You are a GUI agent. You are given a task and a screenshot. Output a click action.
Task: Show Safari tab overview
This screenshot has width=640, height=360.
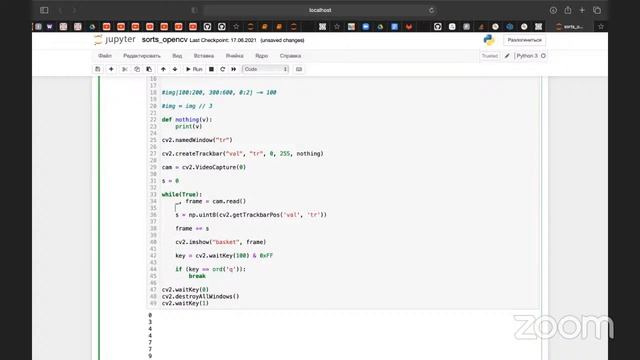point(597,10)
